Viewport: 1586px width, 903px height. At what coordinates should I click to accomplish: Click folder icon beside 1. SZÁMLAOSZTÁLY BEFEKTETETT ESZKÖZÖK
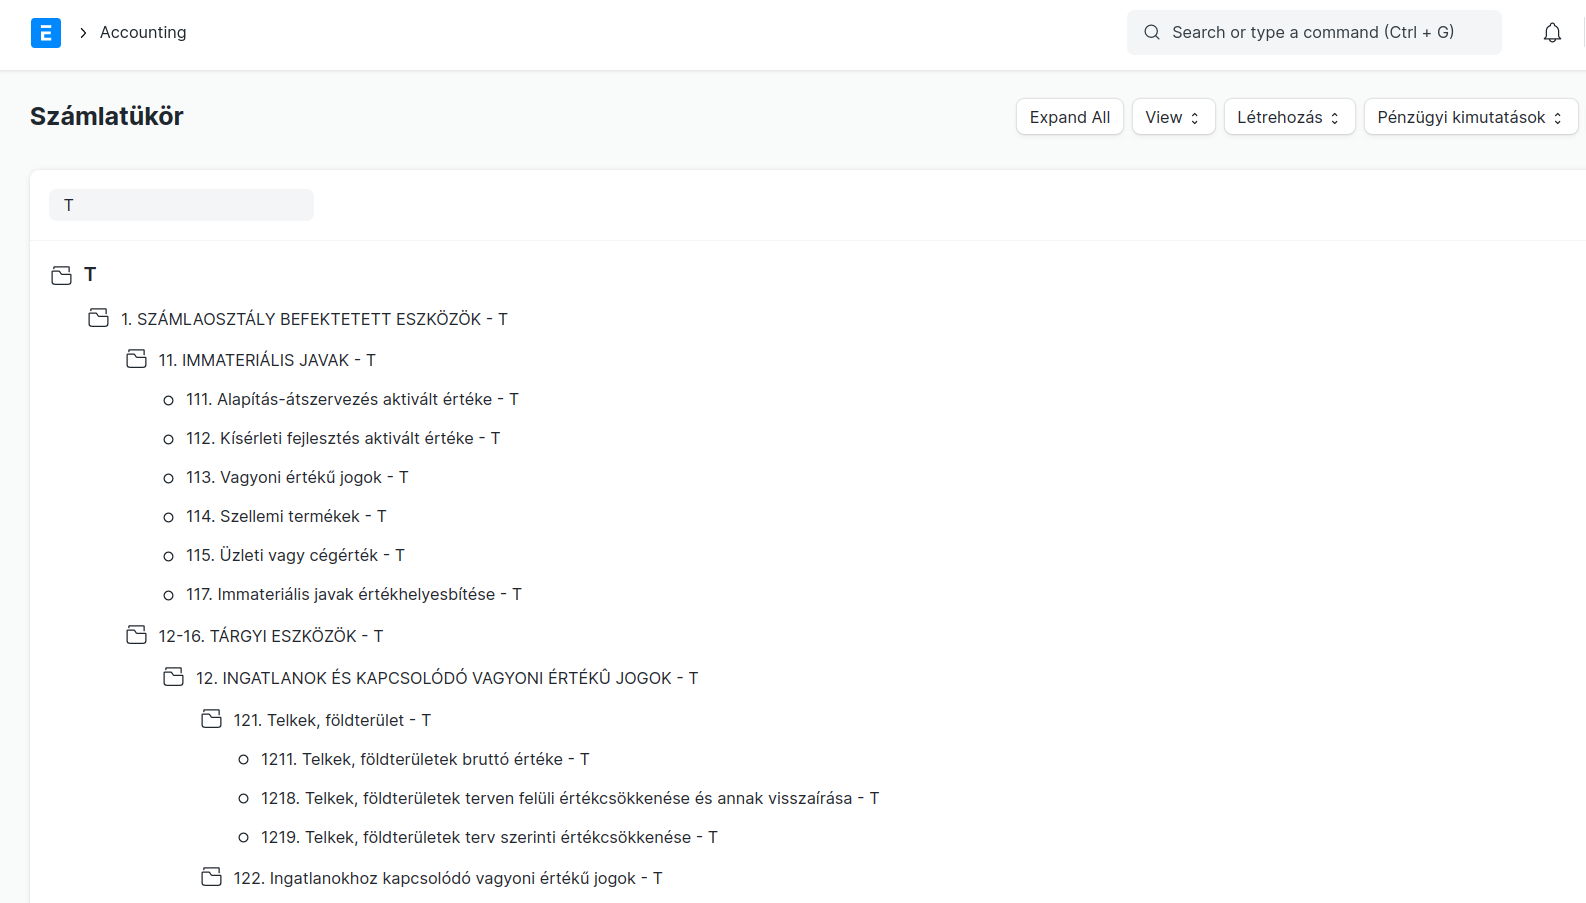pyautogui.click(x=98, y=318)
